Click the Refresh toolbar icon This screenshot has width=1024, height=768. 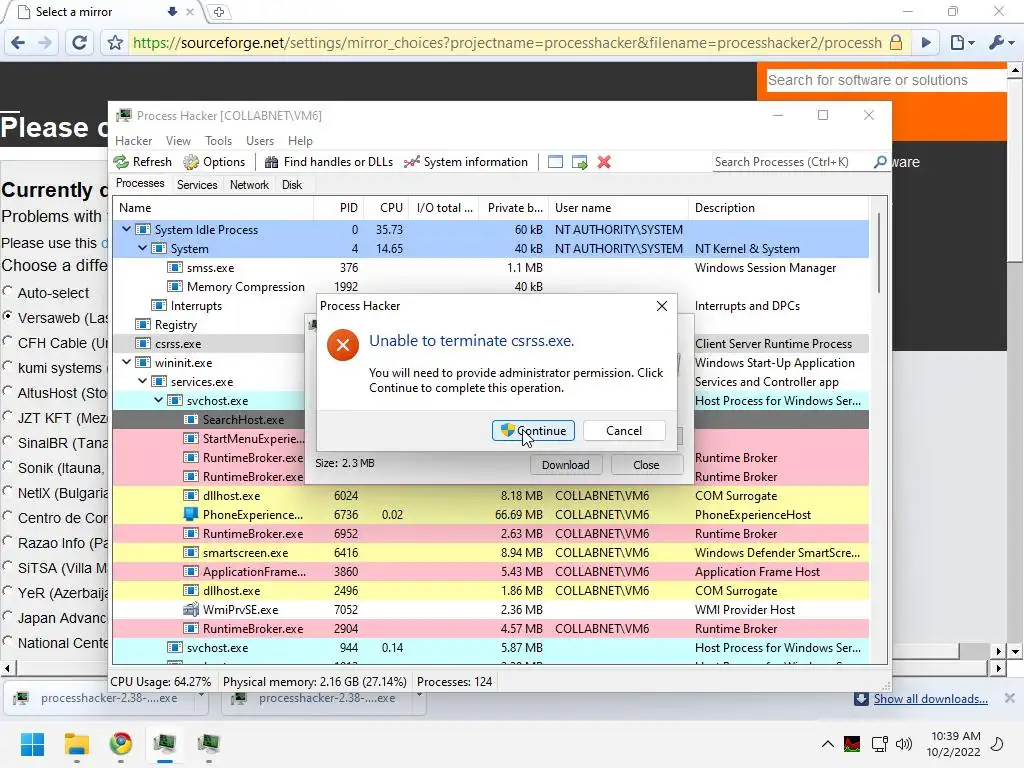pos(121,162)
